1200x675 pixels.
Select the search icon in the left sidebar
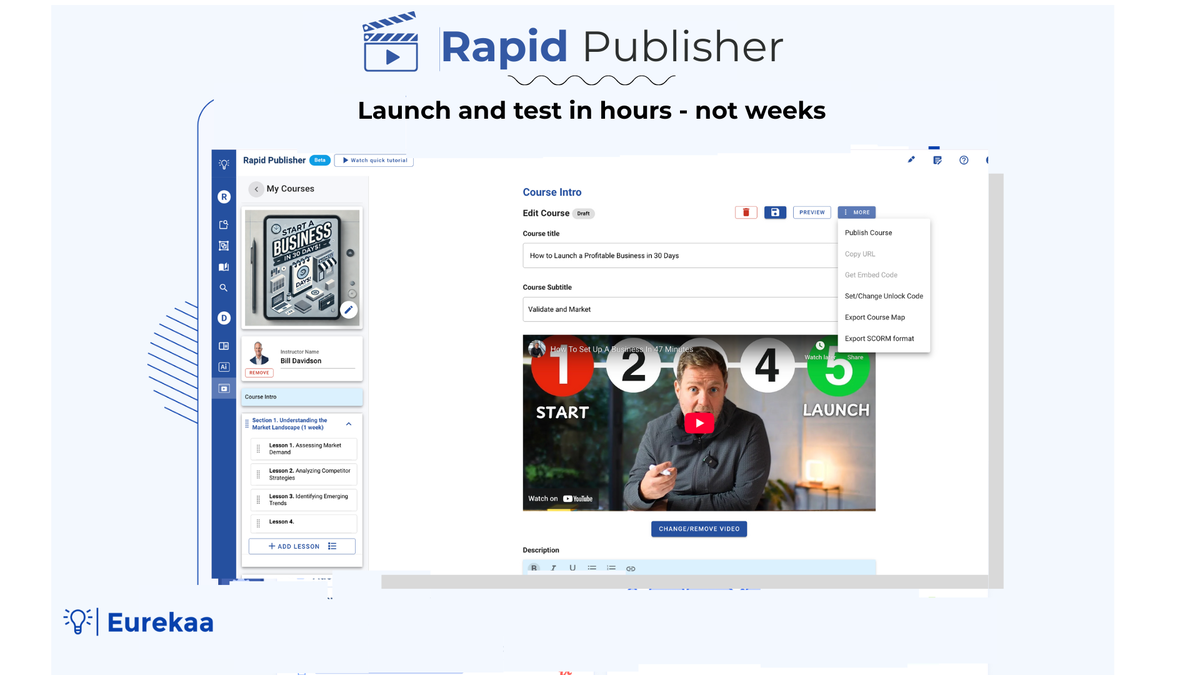point(223,288)
